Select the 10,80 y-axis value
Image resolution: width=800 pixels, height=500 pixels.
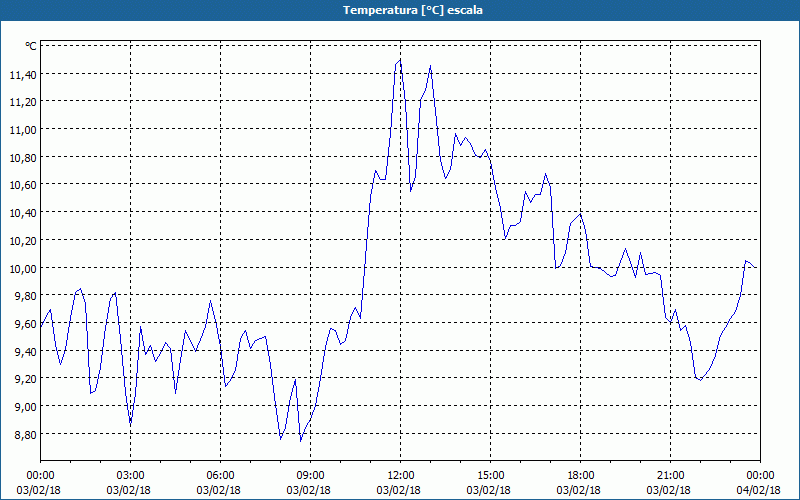pyautogui.click(x=23, y=158)
